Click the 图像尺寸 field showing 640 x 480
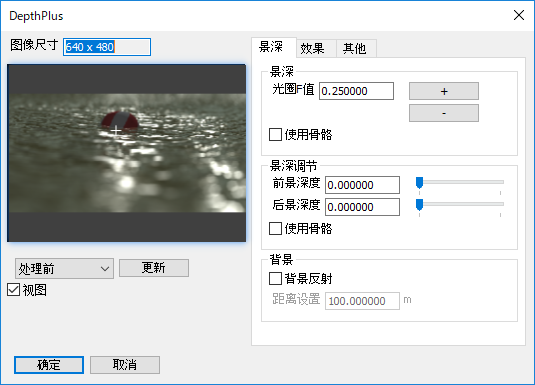Screen dimensions: 535x385 tap(107, 47)
